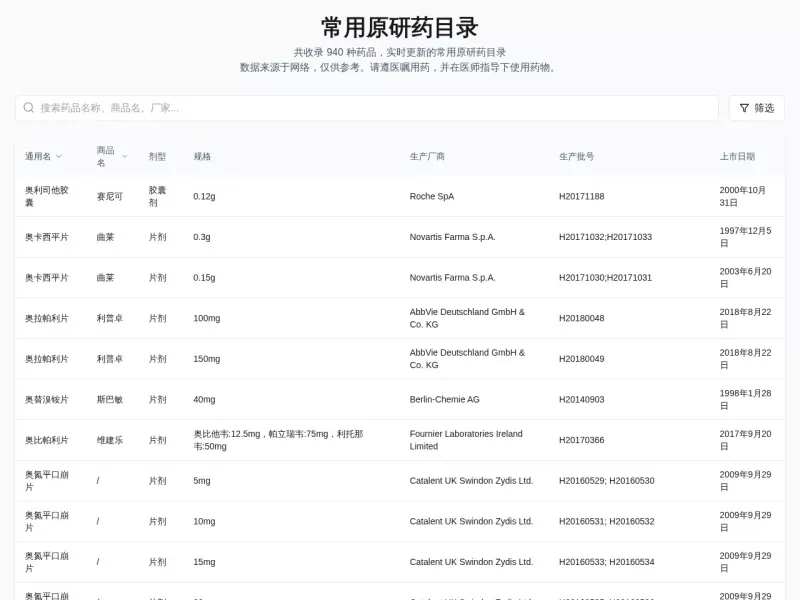
Task: Click the Fournier Laboratories Ireland Limited cell
Action: (466, 440)
